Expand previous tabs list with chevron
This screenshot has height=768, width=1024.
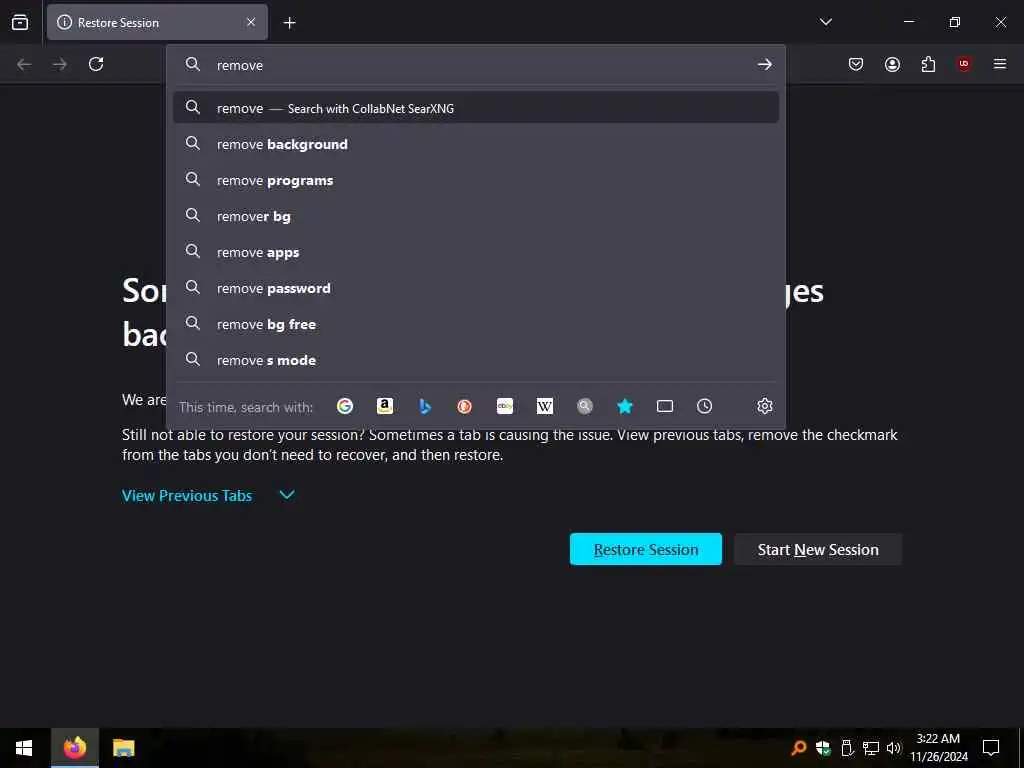(x=287, y=495)
